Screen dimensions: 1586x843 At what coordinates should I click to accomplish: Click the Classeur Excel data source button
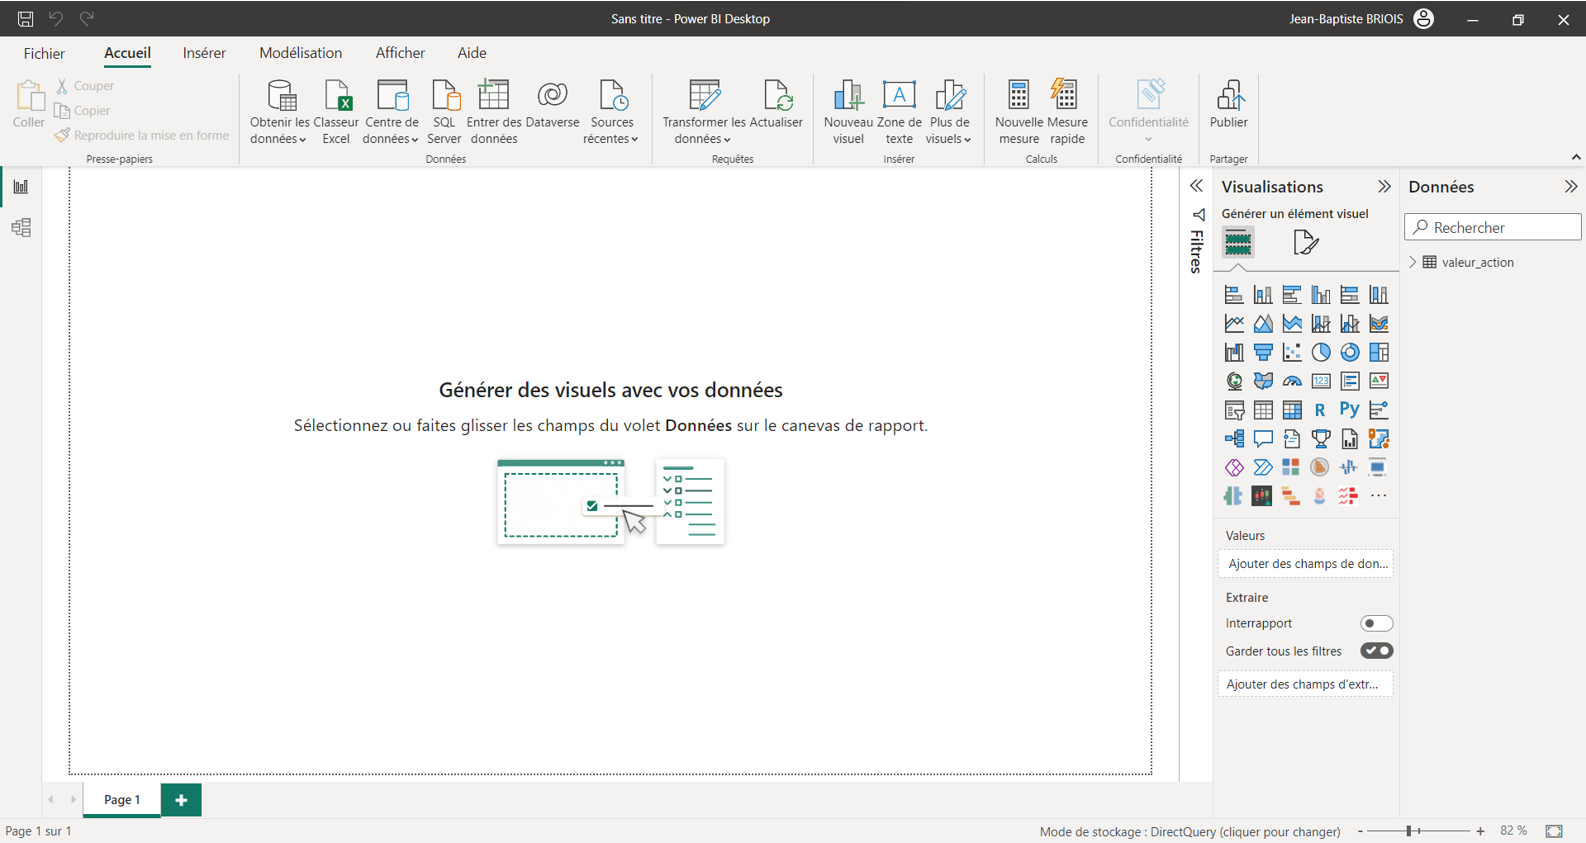pyautogui.click(x=336, y=112)
